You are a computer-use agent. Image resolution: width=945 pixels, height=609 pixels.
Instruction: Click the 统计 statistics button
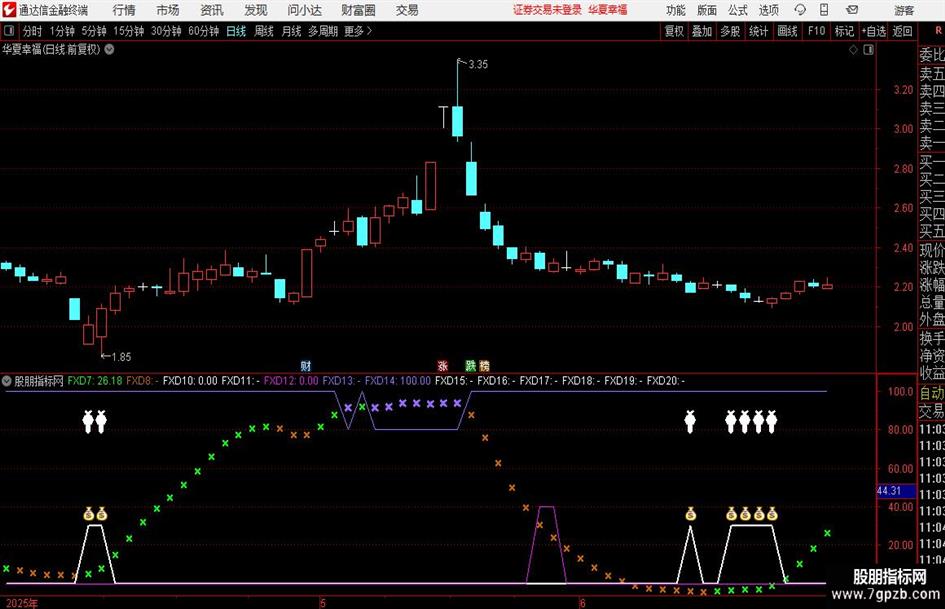(x=758, y=31)
